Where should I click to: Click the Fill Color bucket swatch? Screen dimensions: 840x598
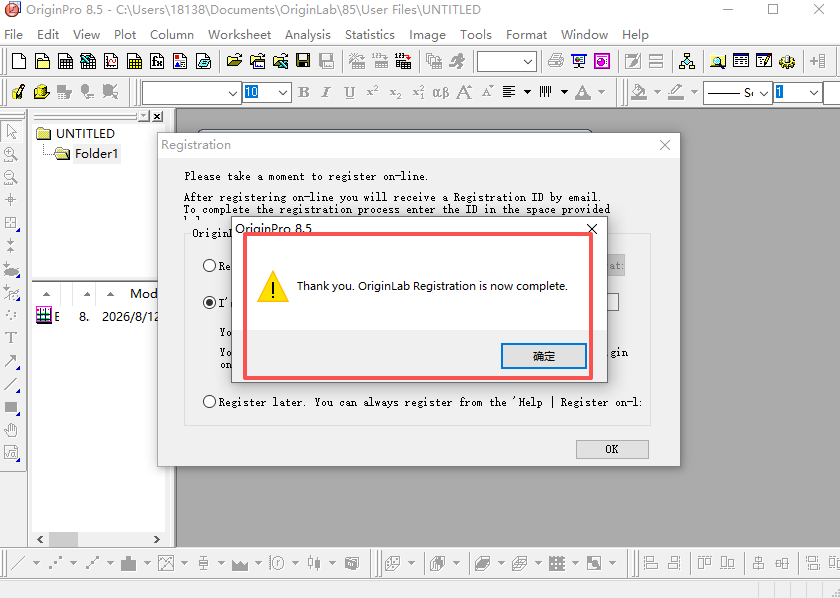pos(639,92)
